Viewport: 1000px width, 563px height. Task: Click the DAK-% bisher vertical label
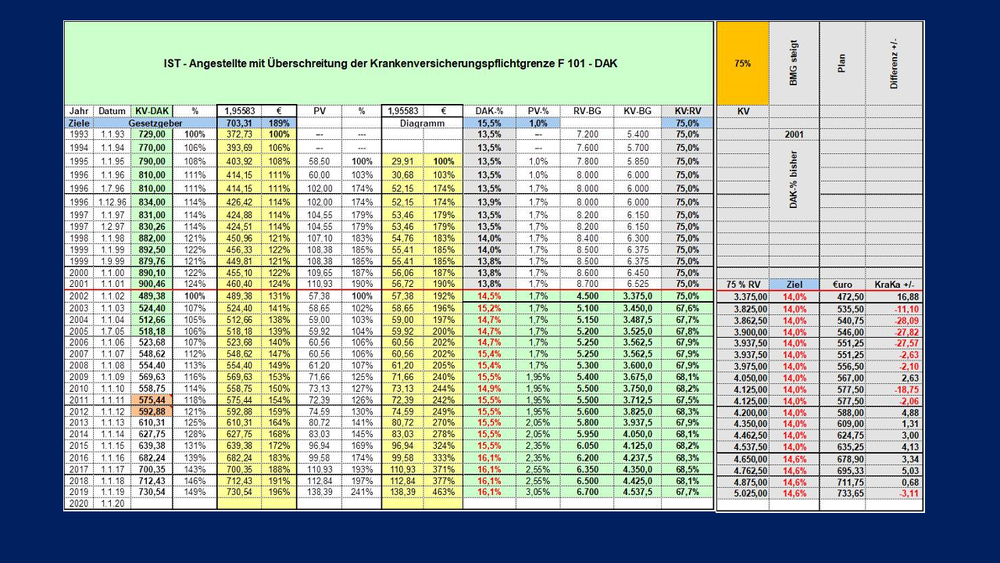point(794,180)
